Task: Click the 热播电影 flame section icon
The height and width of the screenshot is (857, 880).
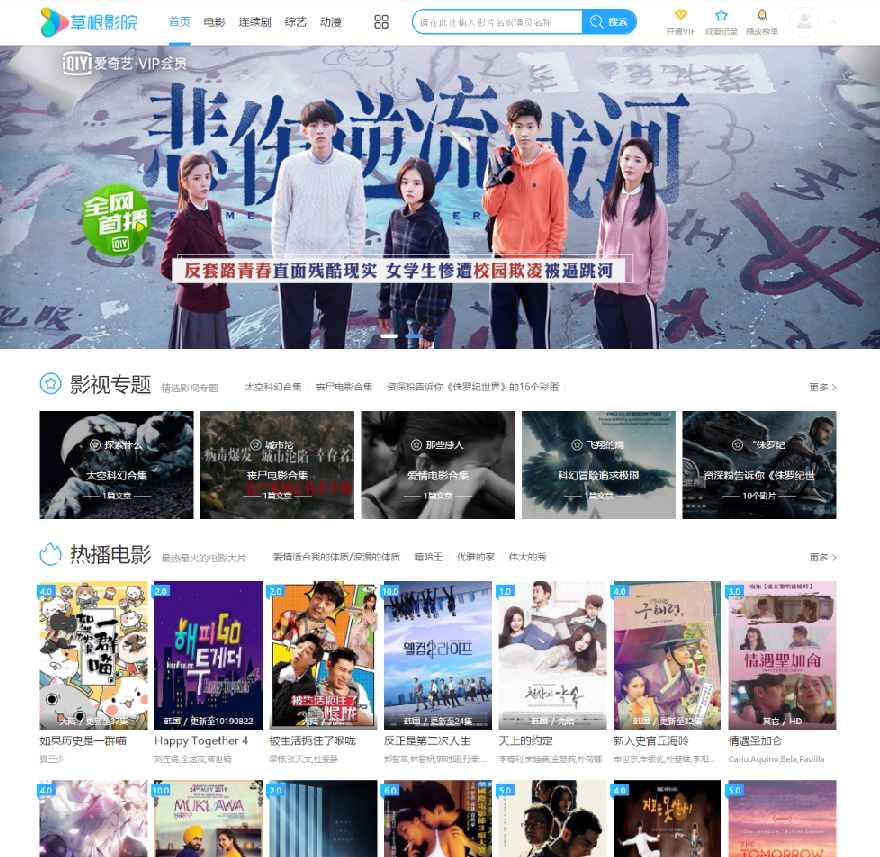Action: click(x=51, y=554)
